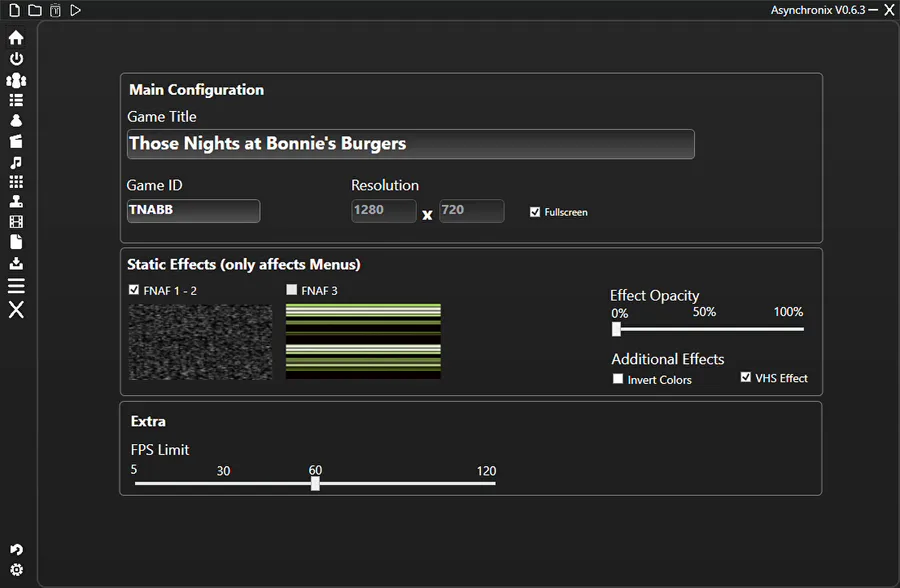The image size is (900, 588).
Task: Click the 50% label on opacity slider
Action: 704,312
